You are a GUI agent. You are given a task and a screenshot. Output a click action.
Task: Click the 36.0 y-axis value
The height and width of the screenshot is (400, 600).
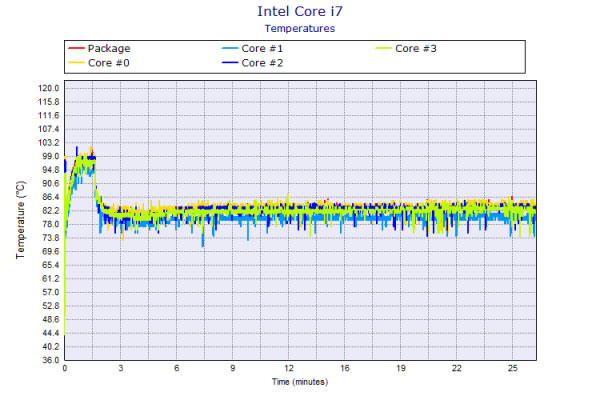[x=50, y=360]
